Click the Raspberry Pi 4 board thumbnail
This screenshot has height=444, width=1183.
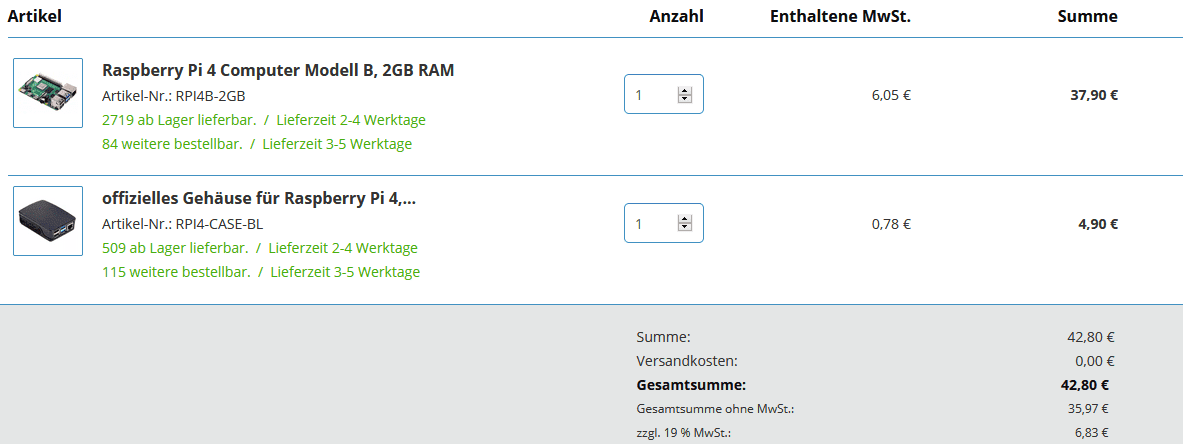[48, 93]
